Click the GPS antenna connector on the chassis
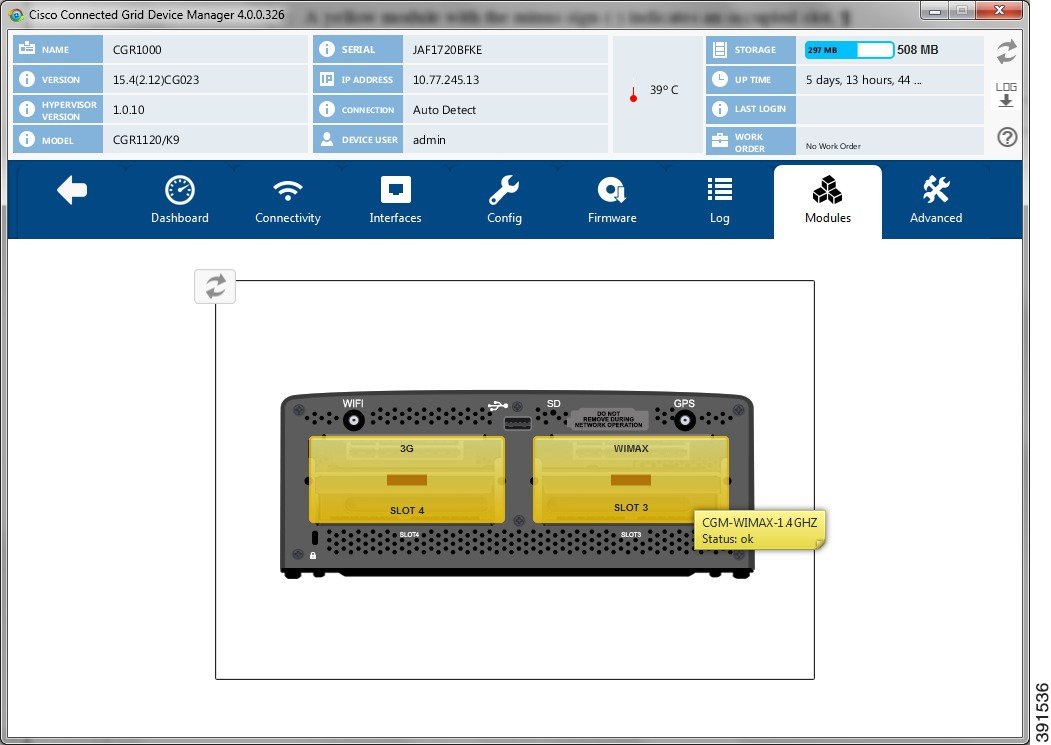1051x745 pixels. click(684, 420)
